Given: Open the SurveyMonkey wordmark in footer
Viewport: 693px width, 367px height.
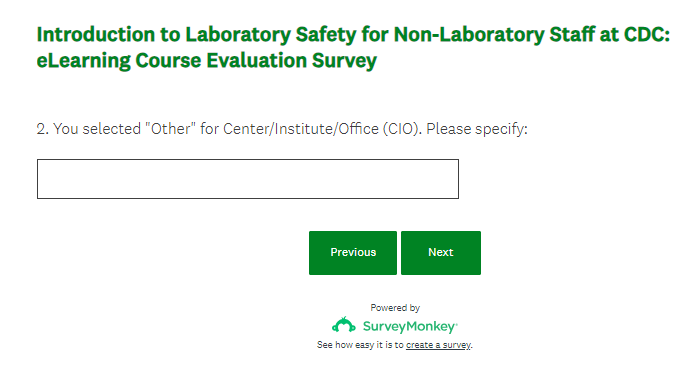Looking at the screenshot, I should (410, 327).
